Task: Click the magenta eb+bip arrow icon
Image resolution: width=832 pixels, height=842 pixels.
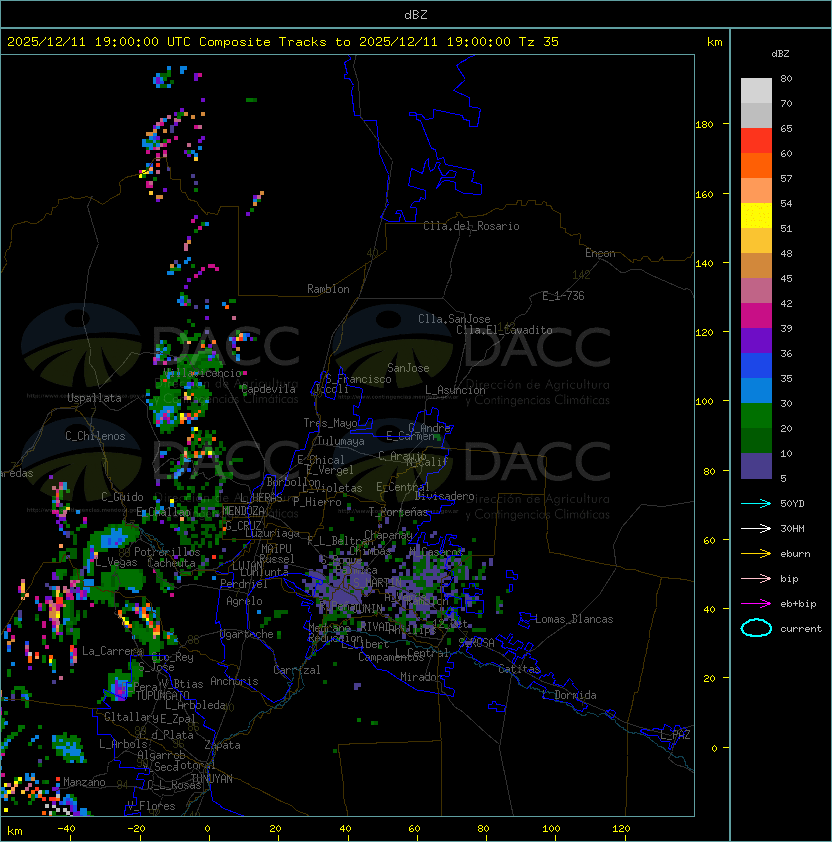Action: [756, 604]
